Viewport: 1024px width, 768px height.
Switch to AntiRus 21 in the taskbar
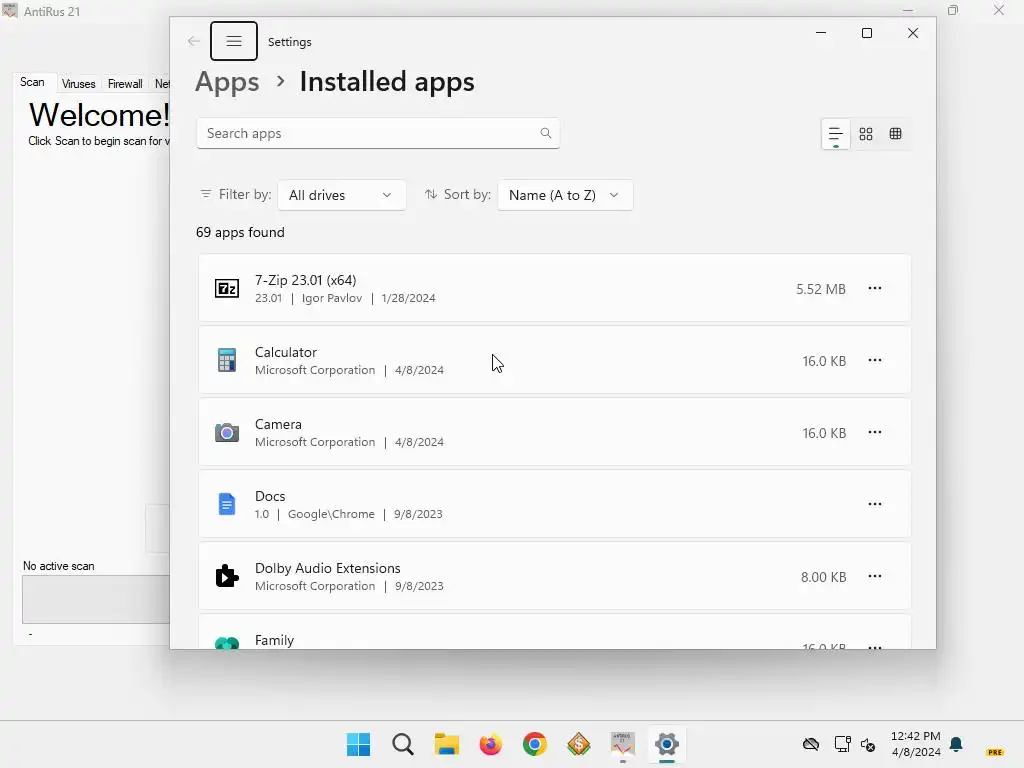tap(622, 744)
